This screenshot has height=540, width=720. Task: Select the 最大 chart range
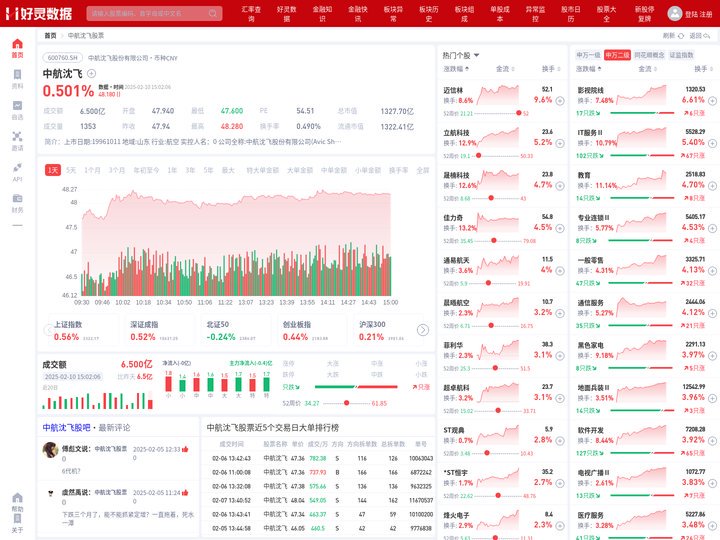[x=228, y=170]
